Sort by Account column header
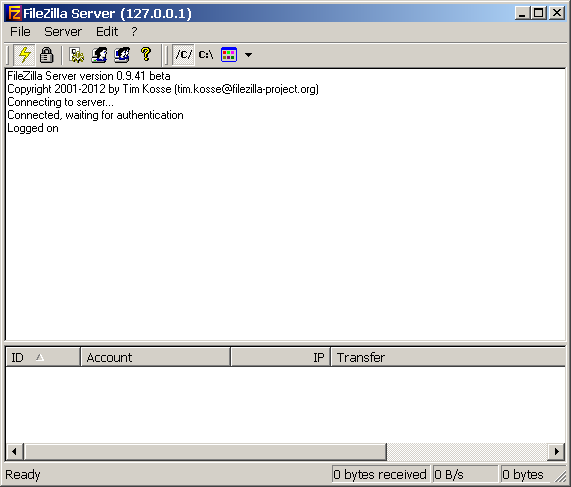The width and height of the screenshot is (571, 487). point(155,357)
